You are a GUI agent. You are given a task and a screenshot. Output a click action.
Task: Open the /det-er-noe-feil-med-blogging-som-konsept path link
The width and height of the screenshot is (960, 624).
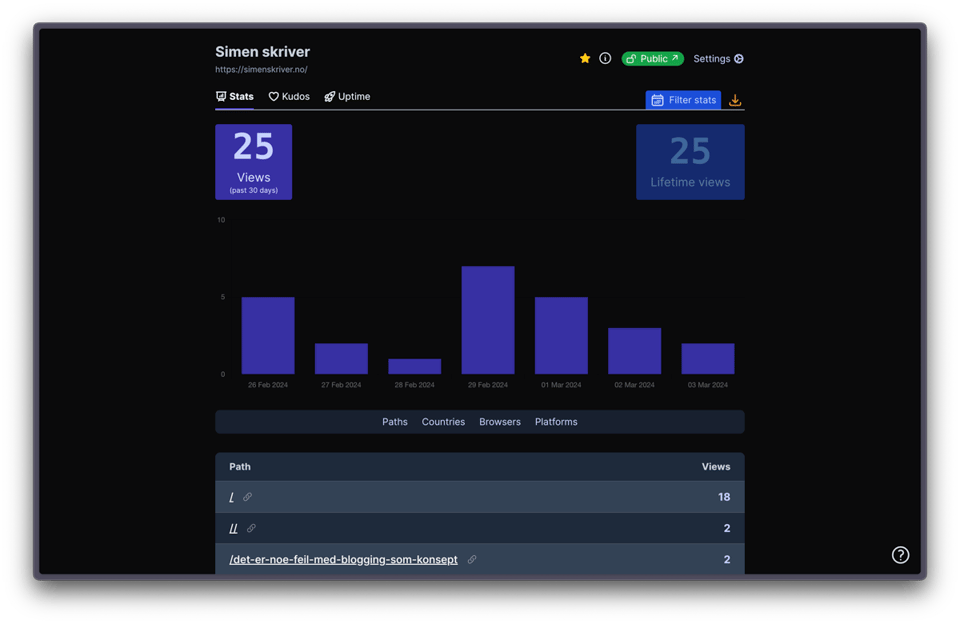pos(343,560)
